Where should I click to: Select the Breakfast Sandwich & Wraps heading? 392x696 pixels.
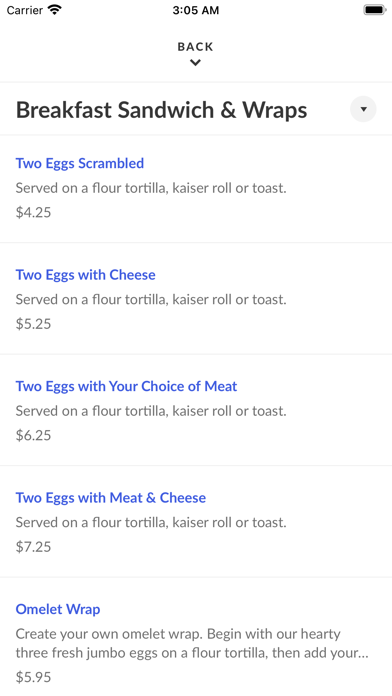(x=162, y=110)
